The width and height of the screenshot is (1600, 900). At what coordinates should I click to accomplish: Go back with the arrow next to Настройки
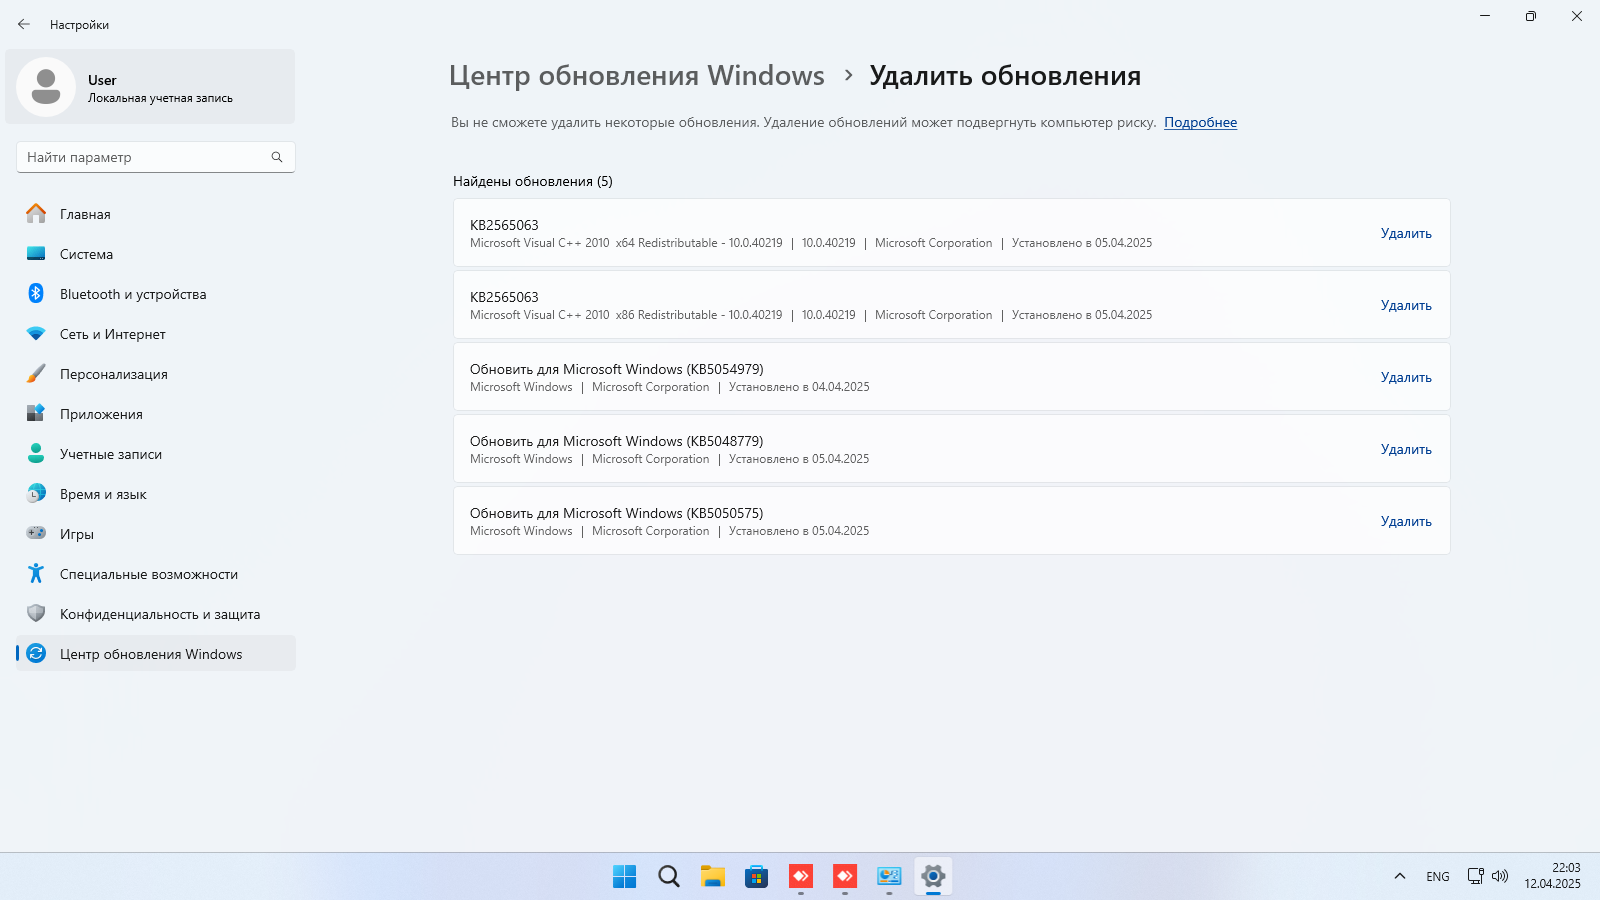click(24, 24)
